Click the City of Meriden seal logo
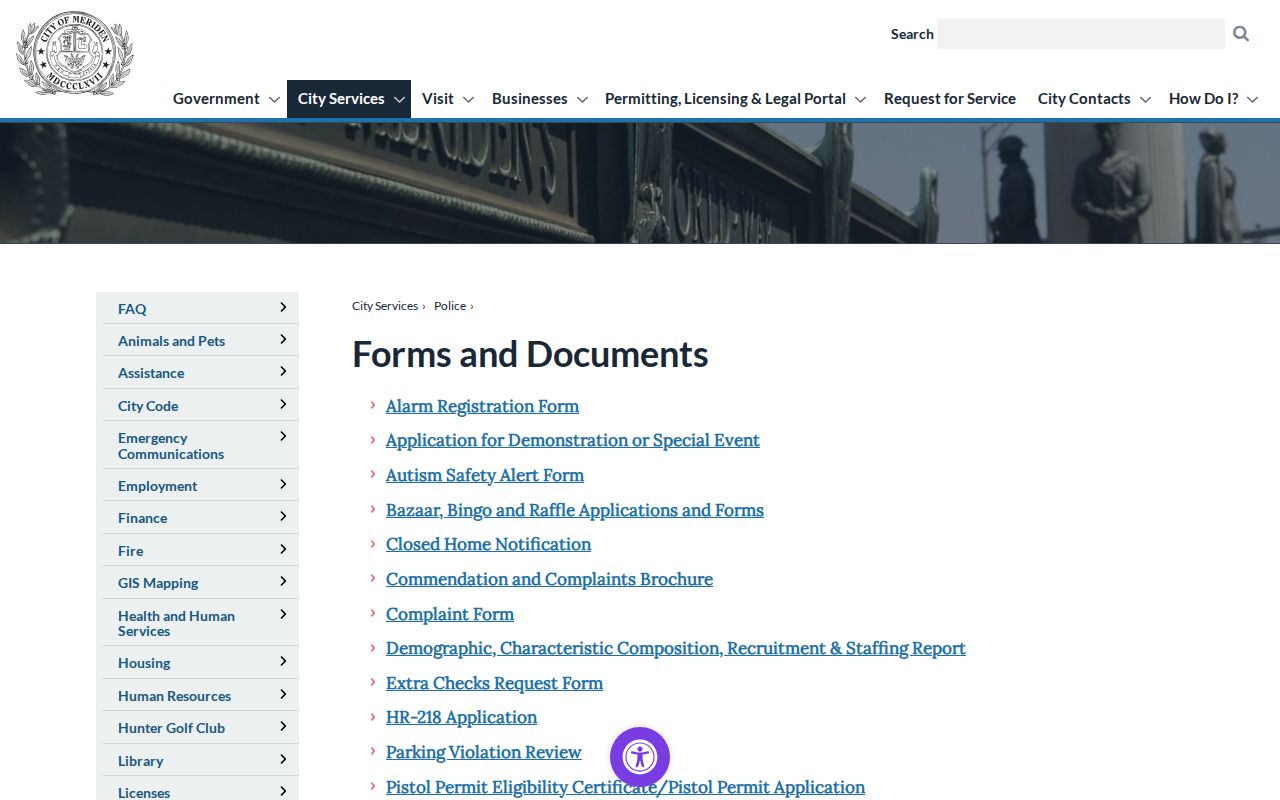The height and width of the screenshot is (800, 1280). tap(75, 53)
